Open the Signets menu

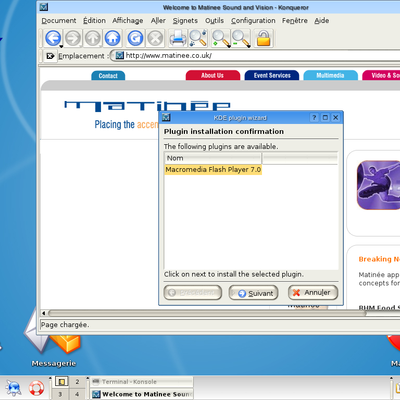[x=185, y=21]
